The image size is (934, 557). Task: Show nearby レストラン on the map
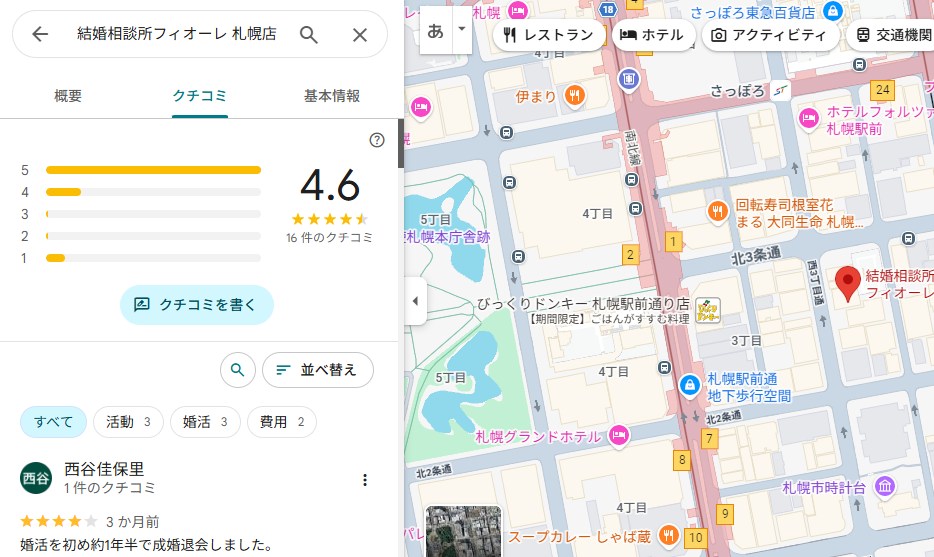pyautogui.click(x=549, y=35)
